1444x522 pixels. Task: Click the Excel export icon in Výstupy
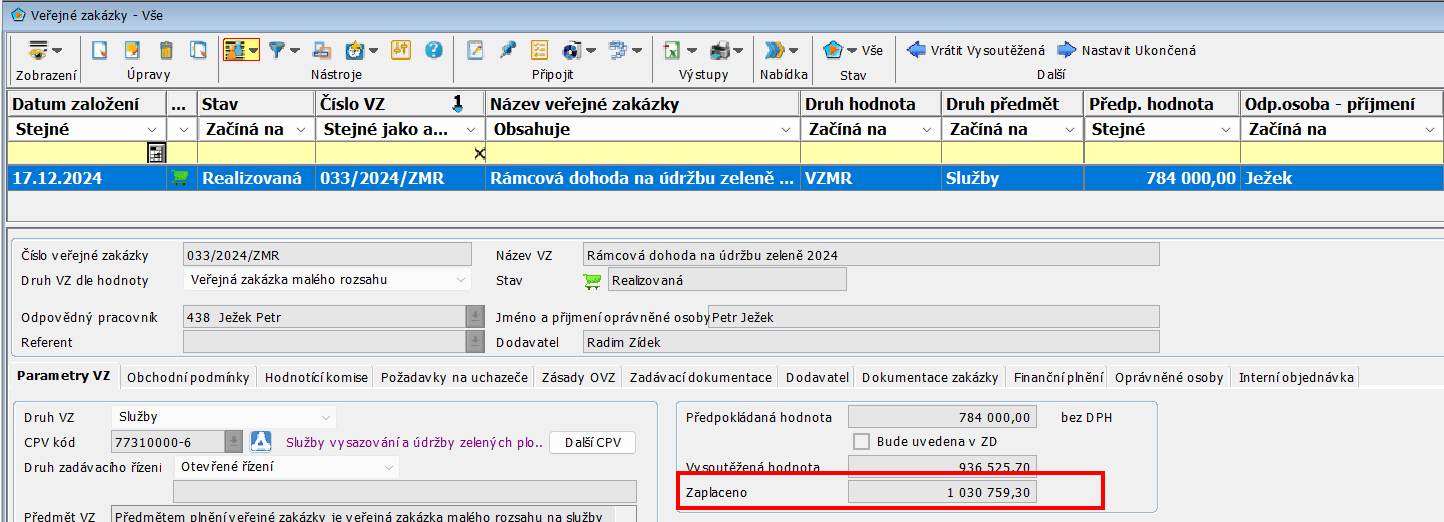pyautogui.click(x=671, y=50)
